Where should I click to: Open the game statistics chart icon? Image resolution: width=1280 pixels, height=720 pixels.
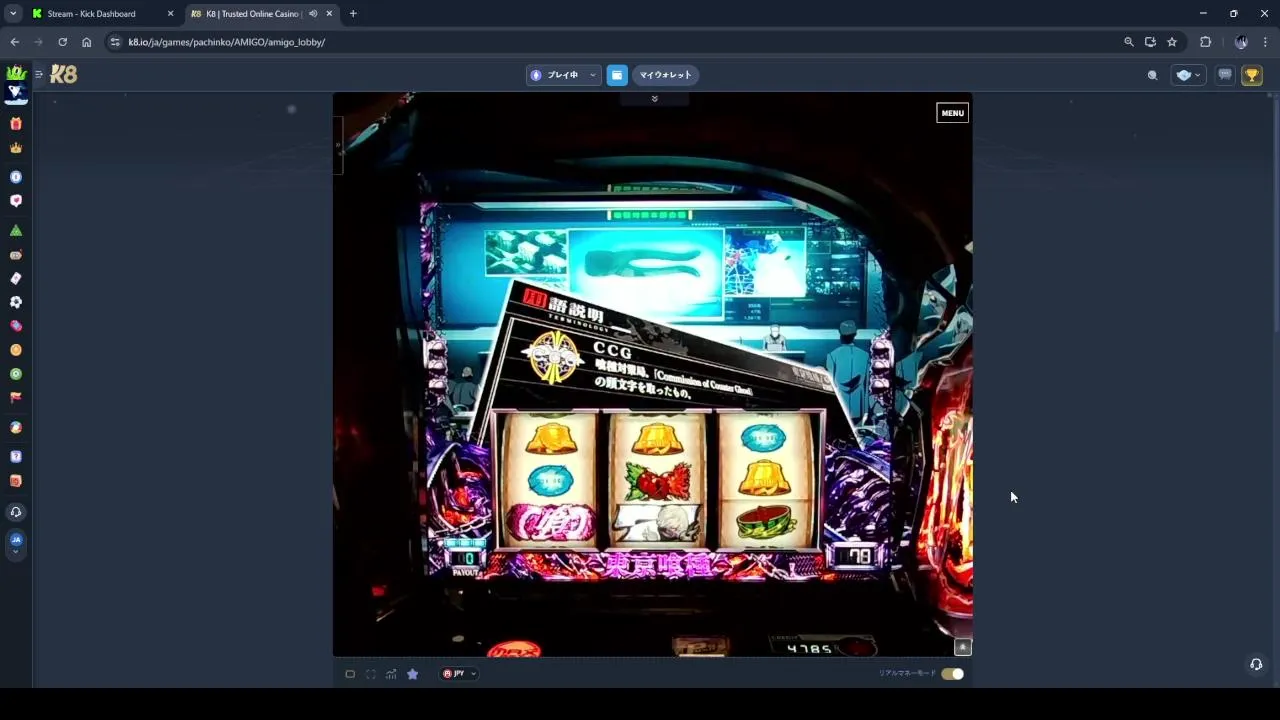tap(391, 674)
